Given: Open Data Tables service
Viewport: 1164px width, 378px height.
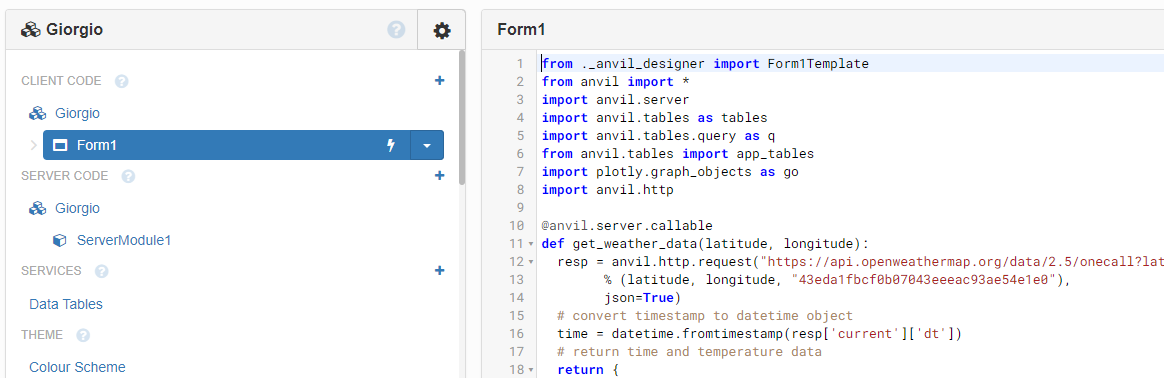Looking at the screenshot, I should click(x=66, y=304).
